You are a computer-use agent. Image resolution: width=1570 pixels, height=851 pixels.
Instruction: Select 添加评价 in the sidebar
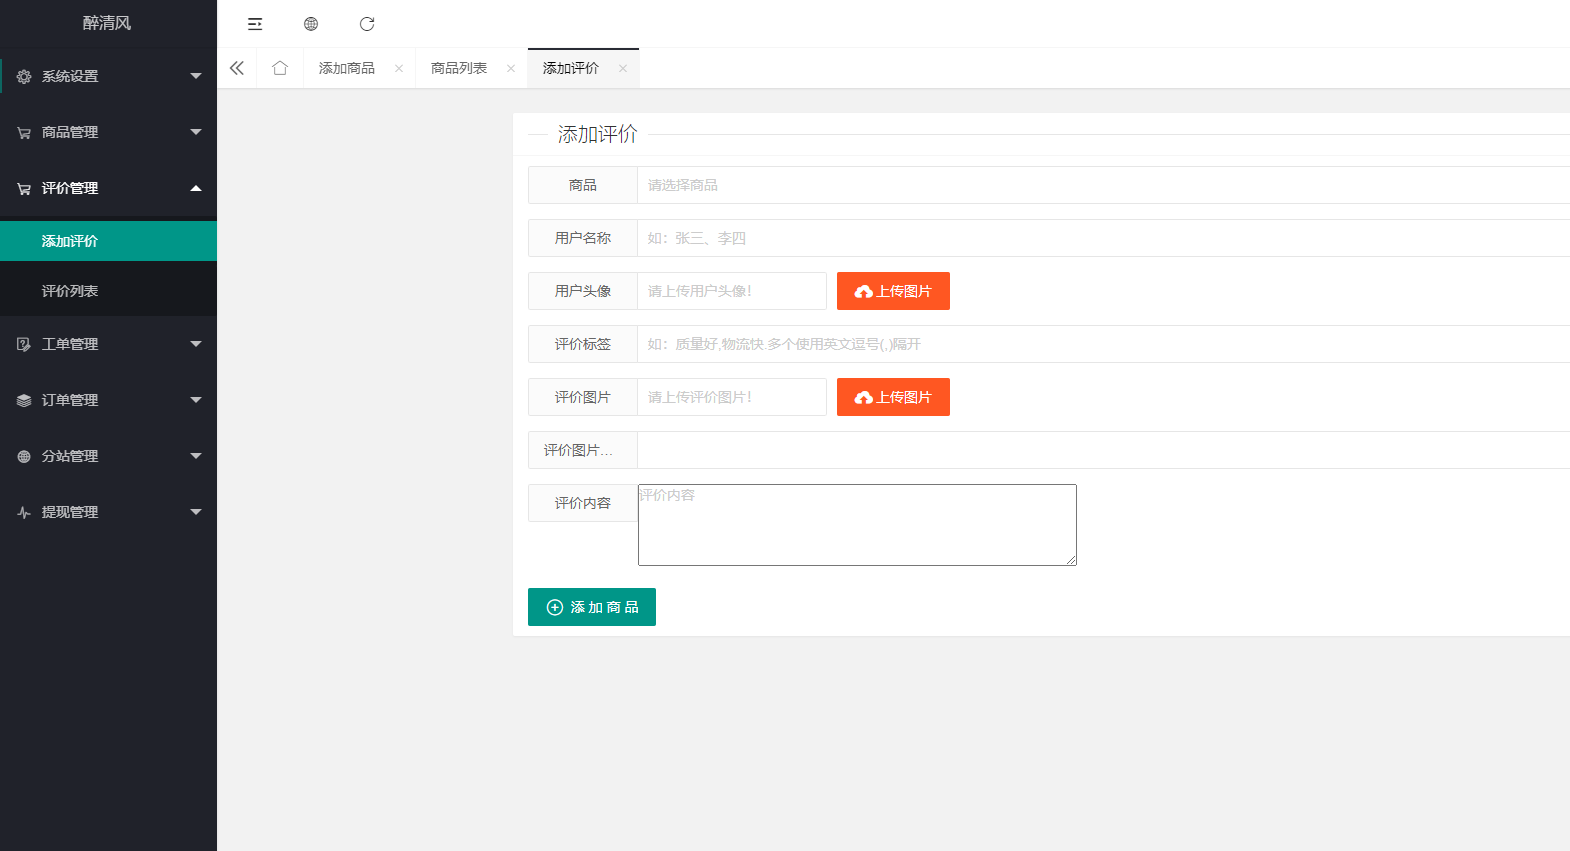[x=108, y=241]
